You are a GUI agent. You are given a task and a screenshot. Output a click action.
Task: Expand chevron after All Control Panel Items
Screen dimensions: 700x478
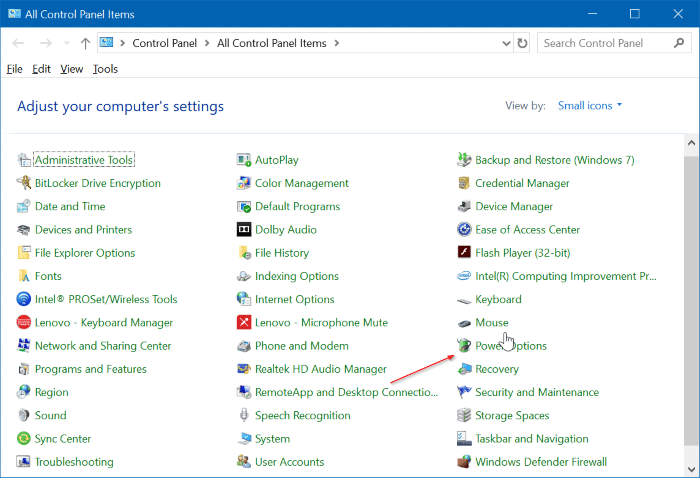[337, 43]
